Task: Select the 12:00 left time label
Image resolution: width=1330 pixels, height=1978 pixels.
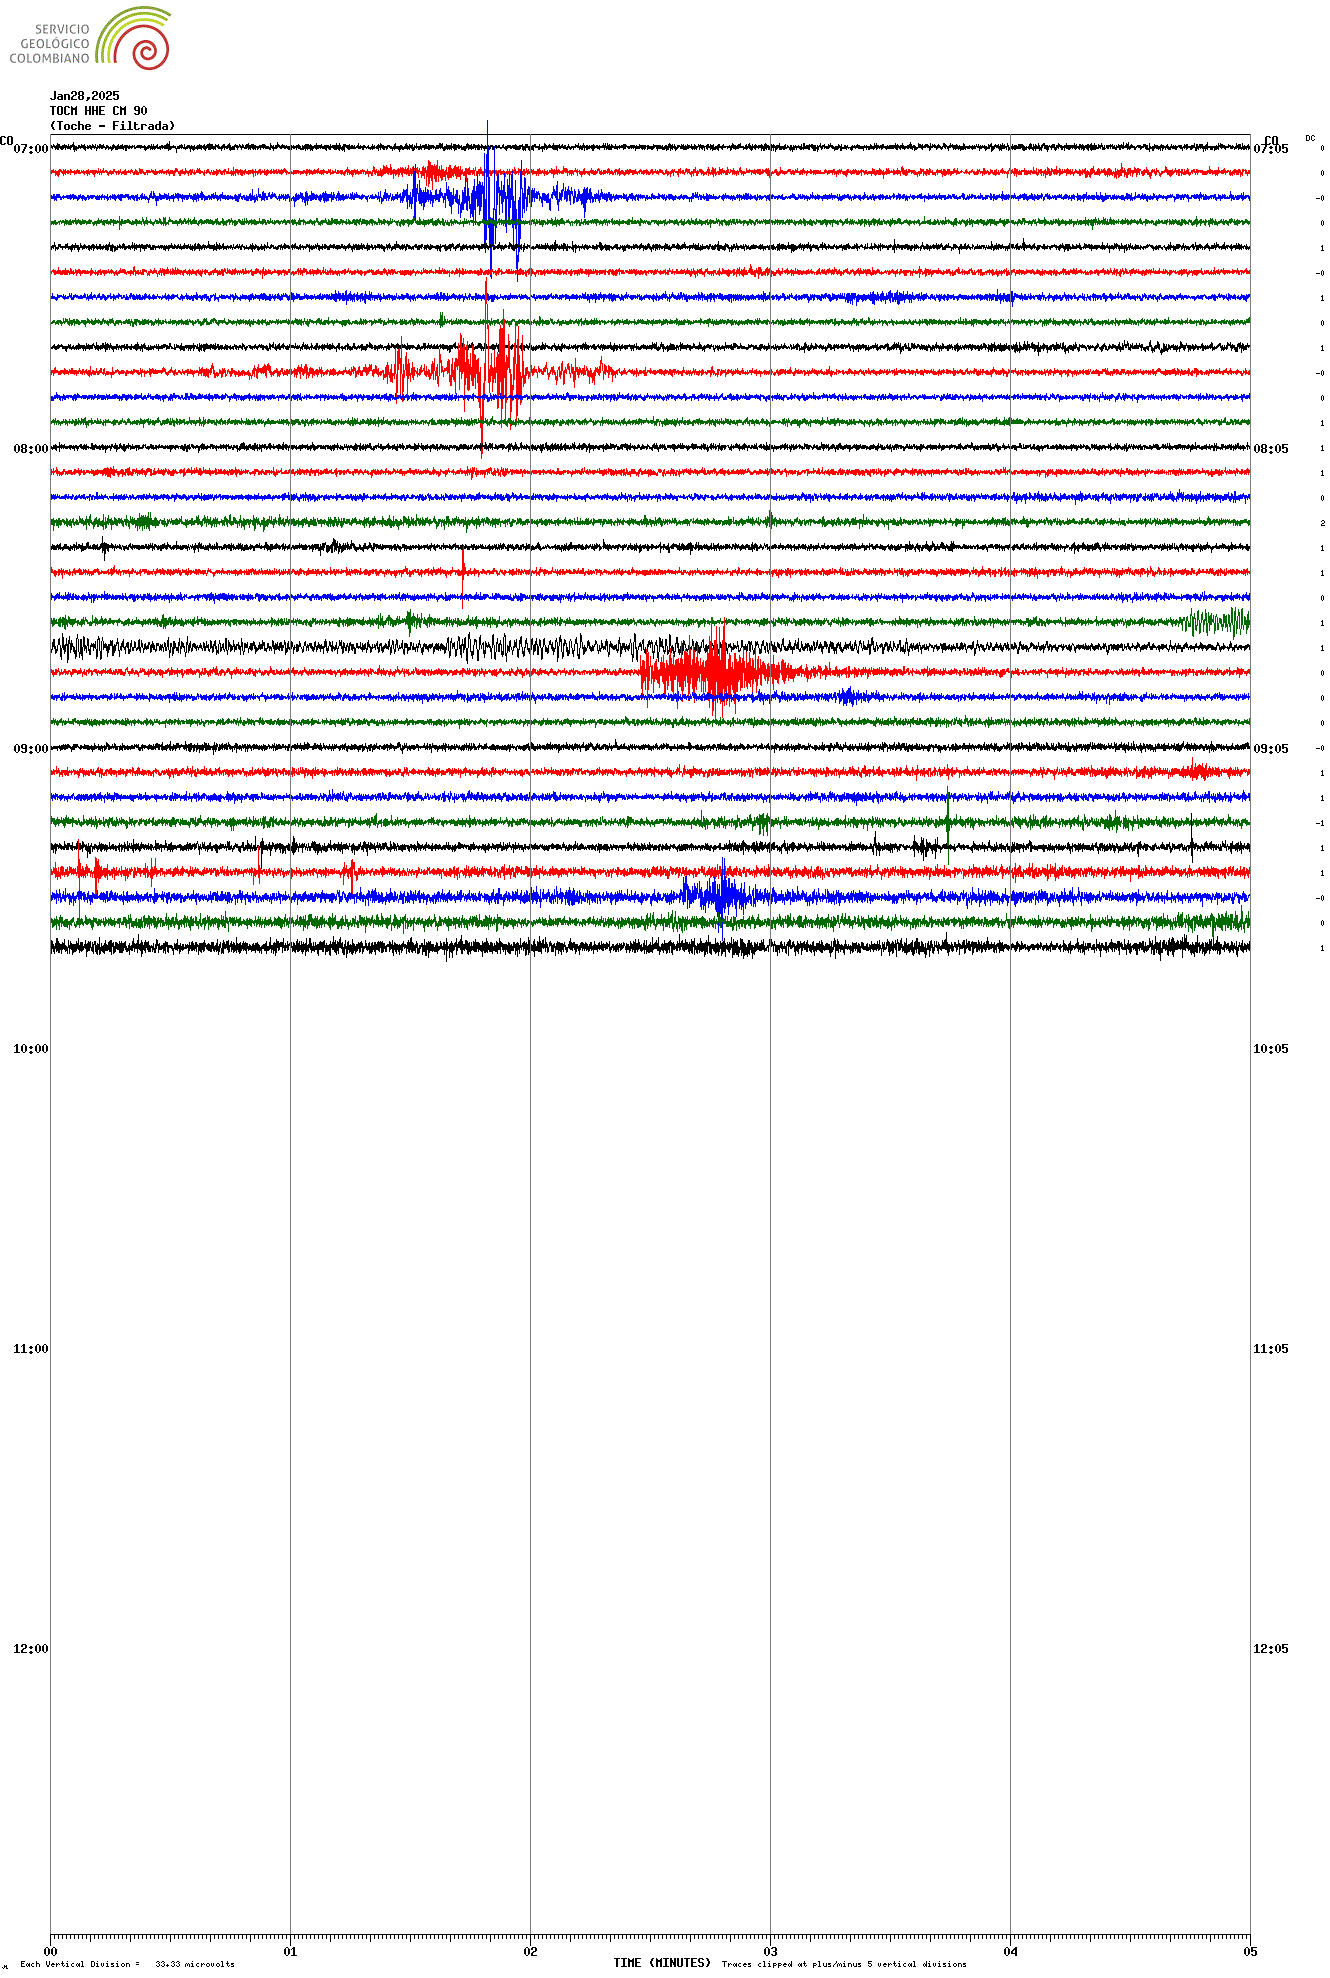Action: pyautogui.click(x=30, y=1649)
